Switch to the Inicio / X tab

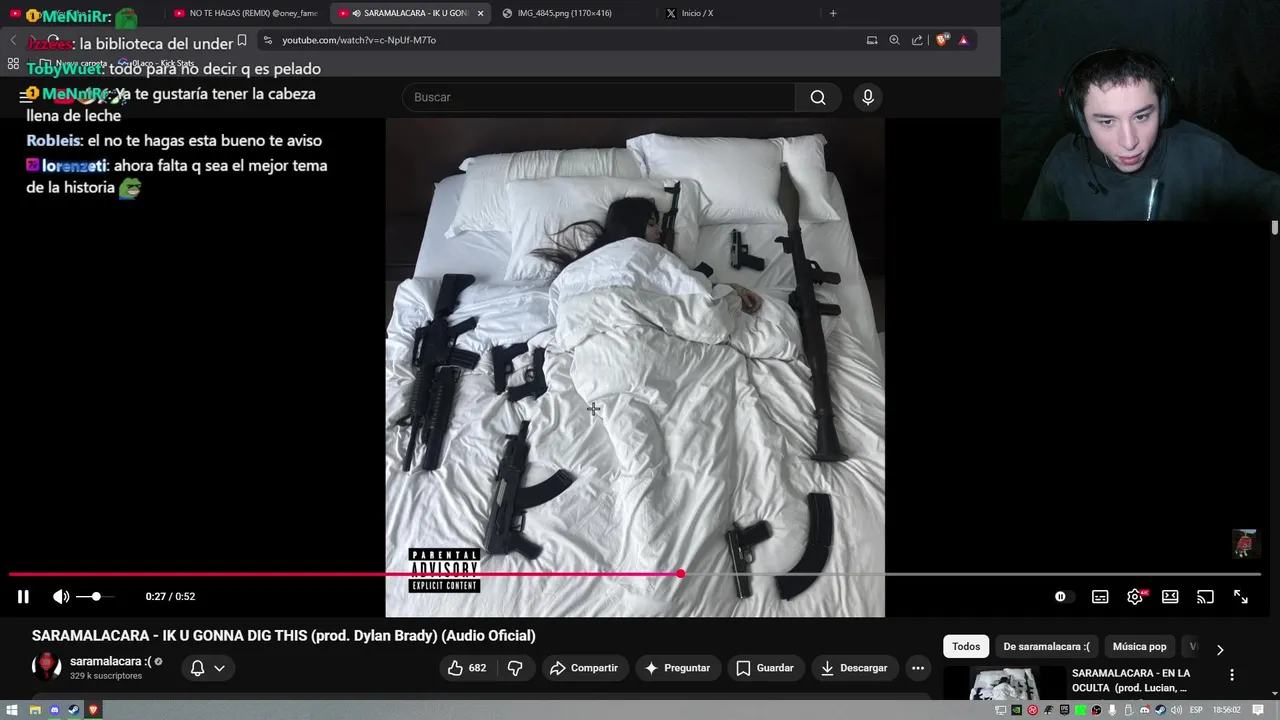point(697,13)
